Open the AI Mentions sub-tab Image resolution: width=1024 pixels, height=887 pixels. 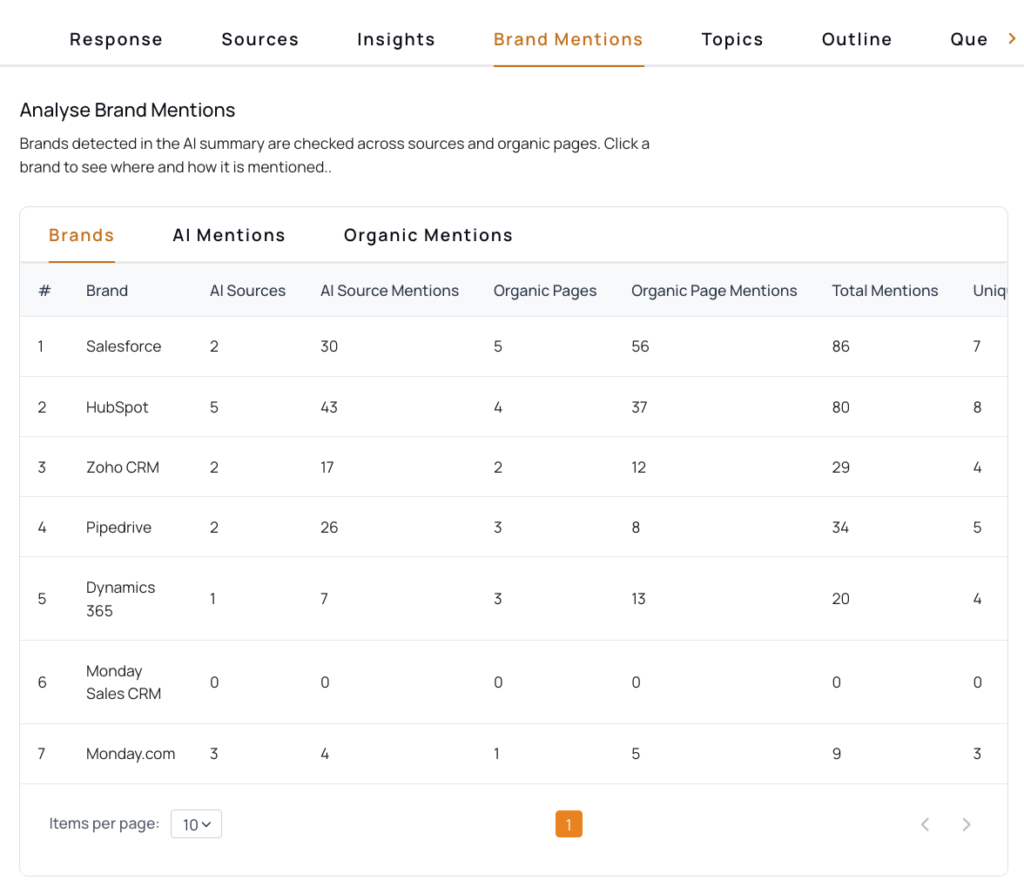pos(229,236)
